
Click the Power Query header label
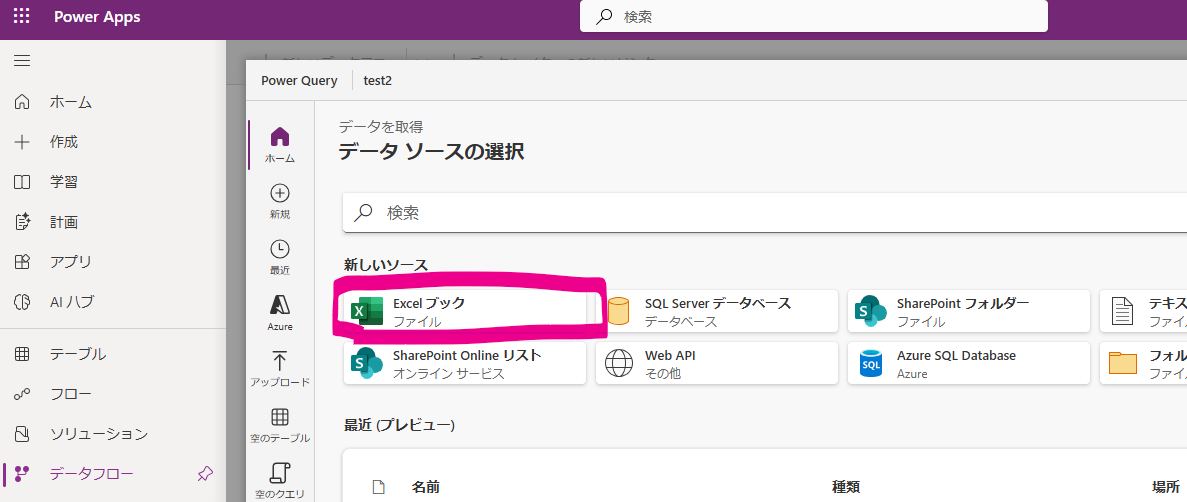coord(299,81)
